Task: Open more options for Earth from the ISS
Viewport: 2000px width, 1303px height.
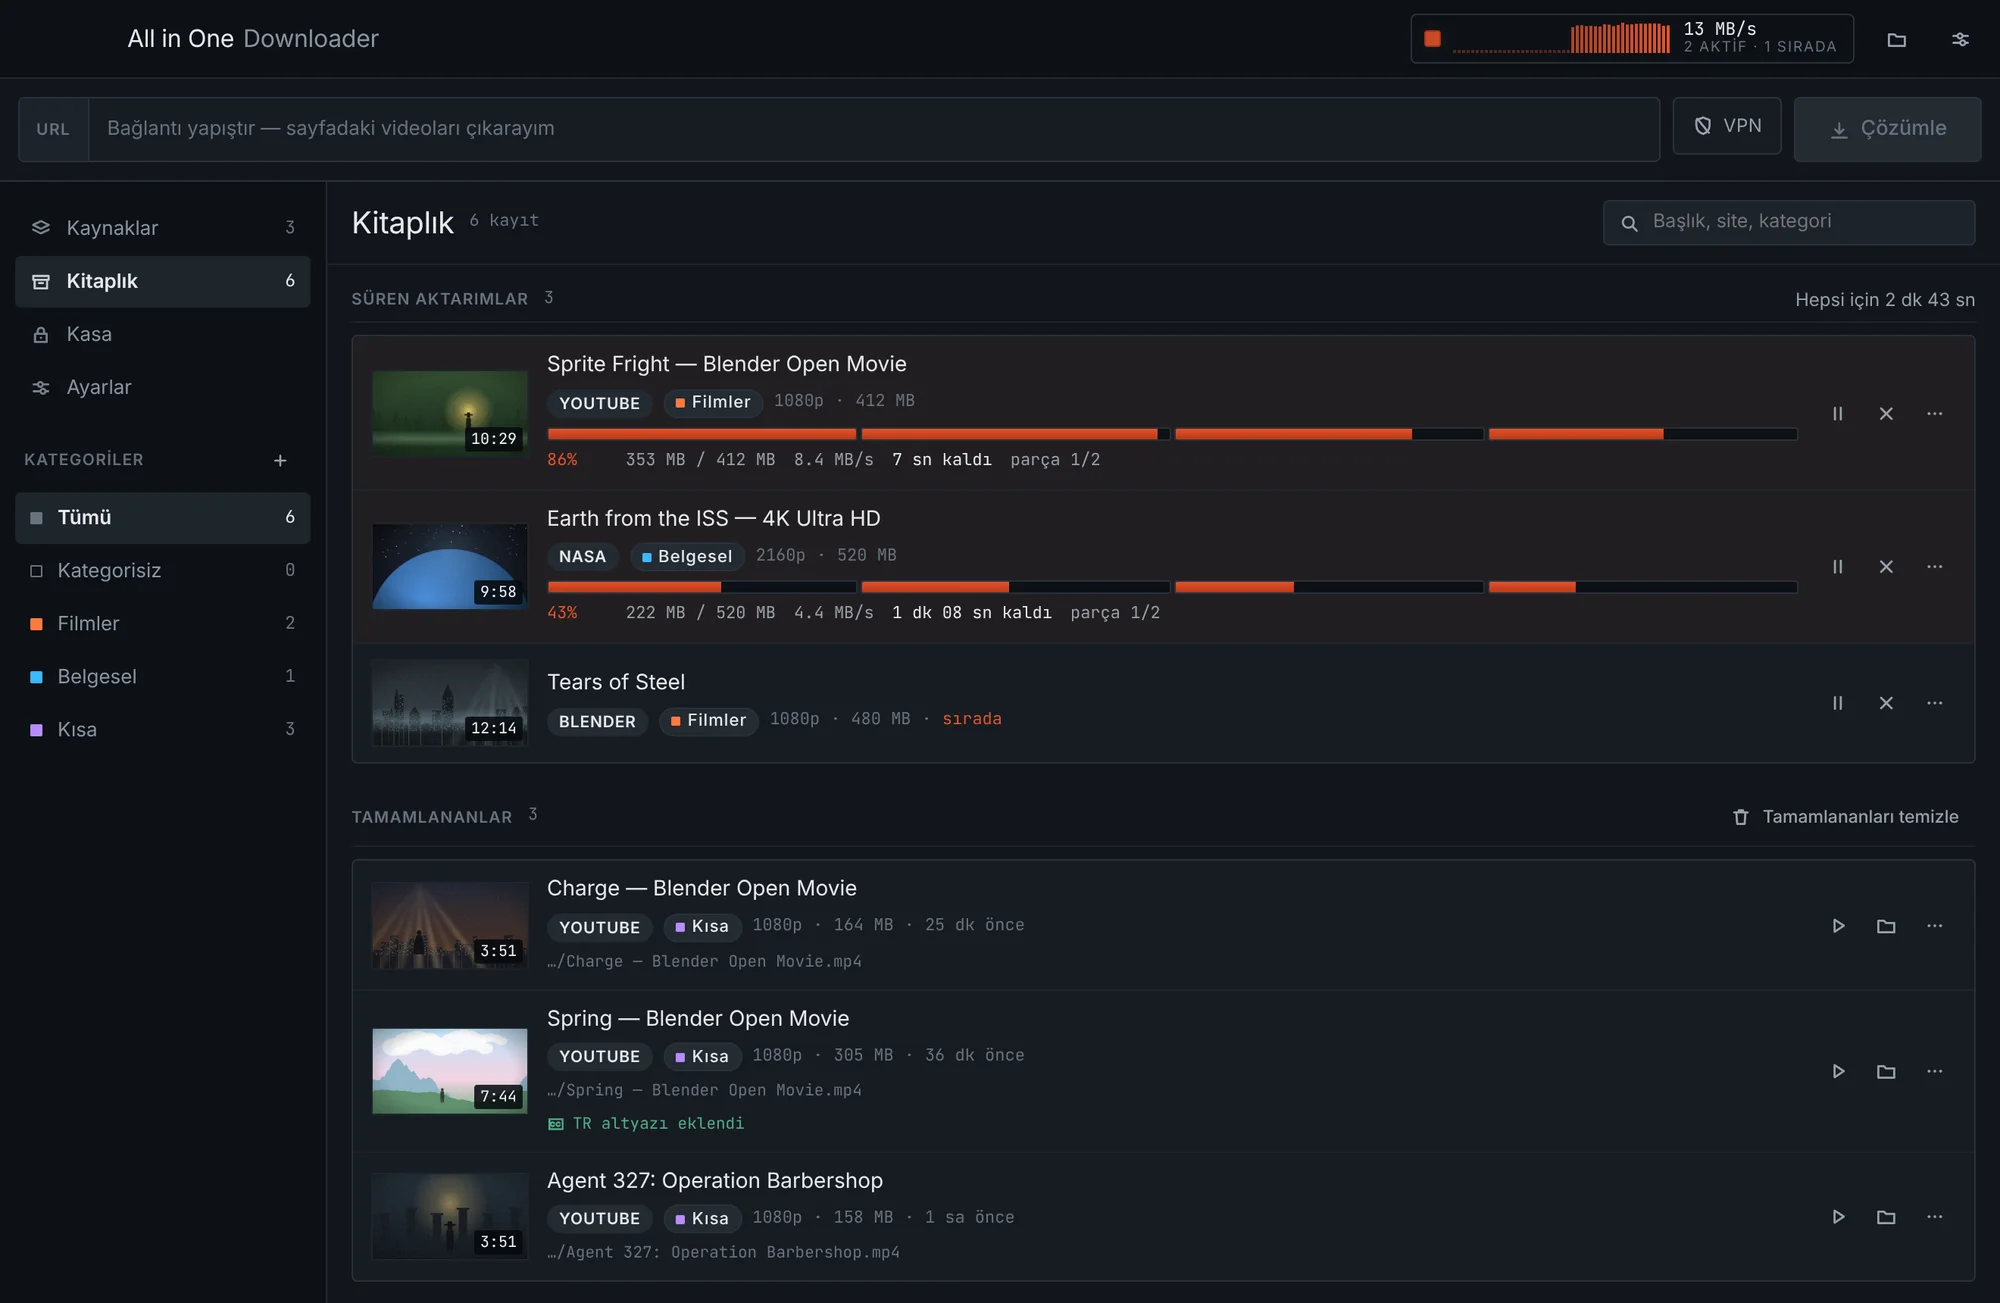Action: click(1935, 566)
